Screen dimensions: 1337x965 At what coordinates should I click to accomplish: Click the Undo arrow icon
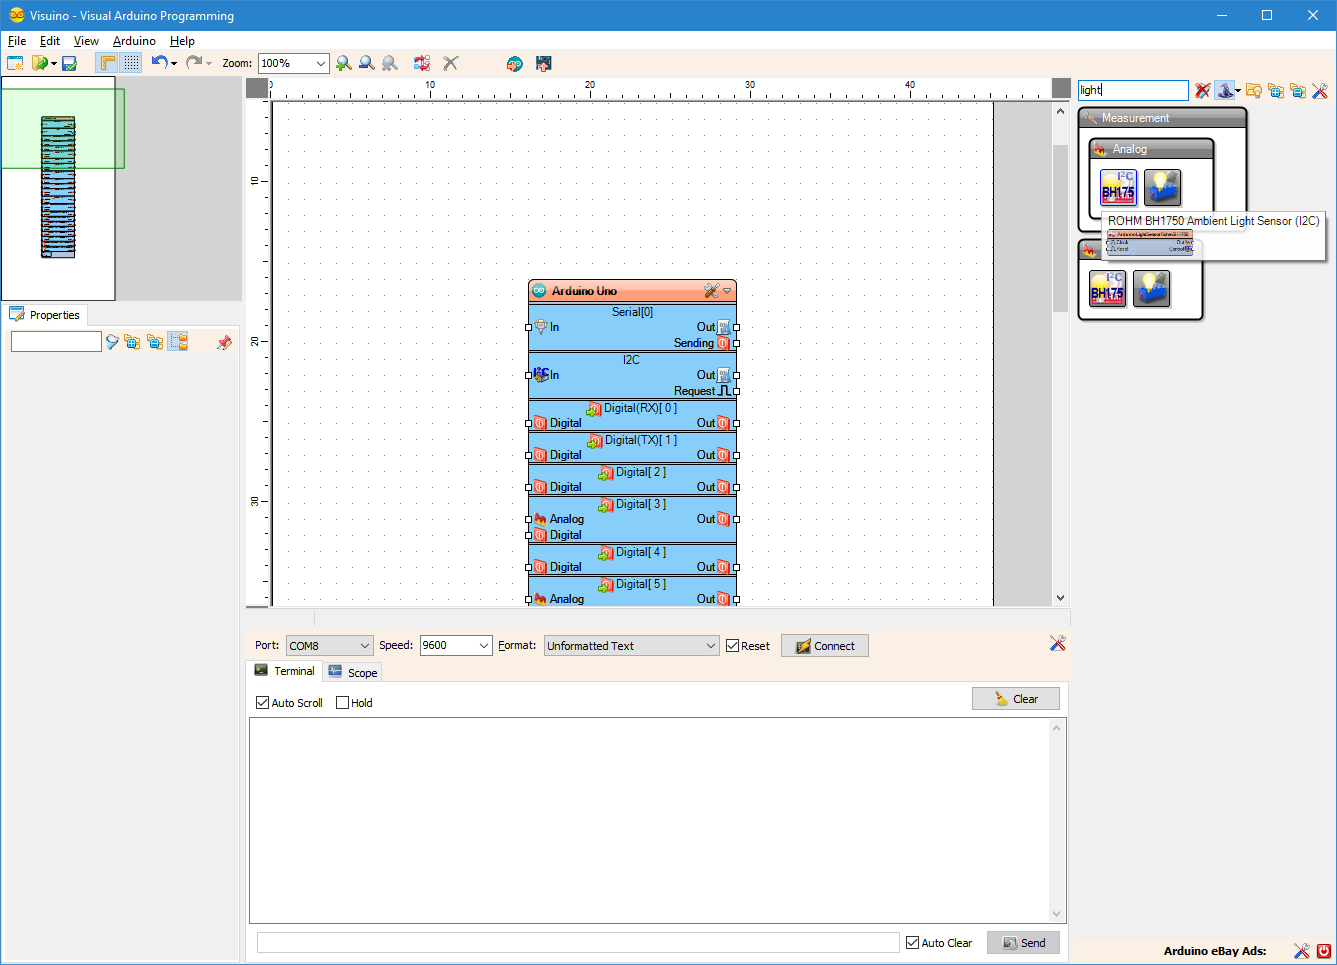[x=159, y=62]
